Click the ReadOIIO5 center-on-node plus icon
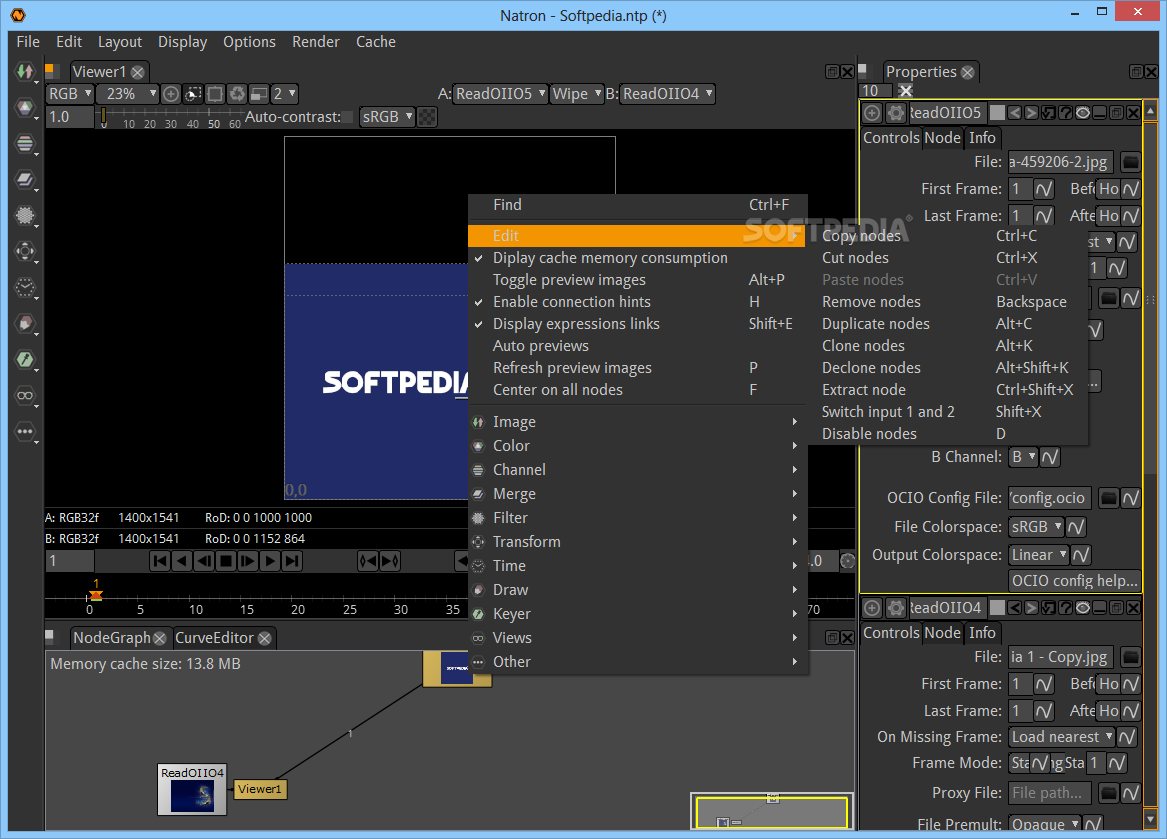 pos(872,113)
